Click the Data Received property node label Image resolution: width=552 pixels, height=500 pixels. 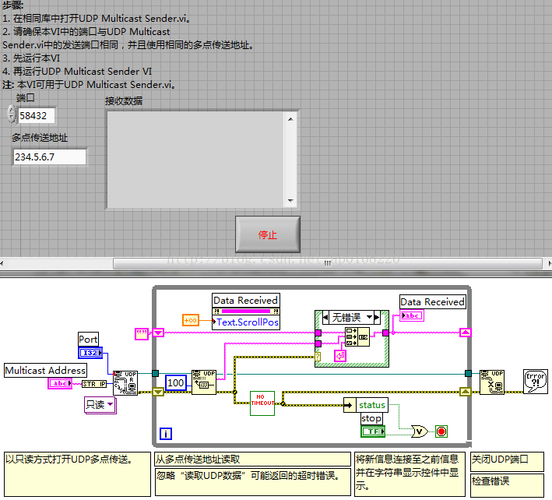pos(246,300)
